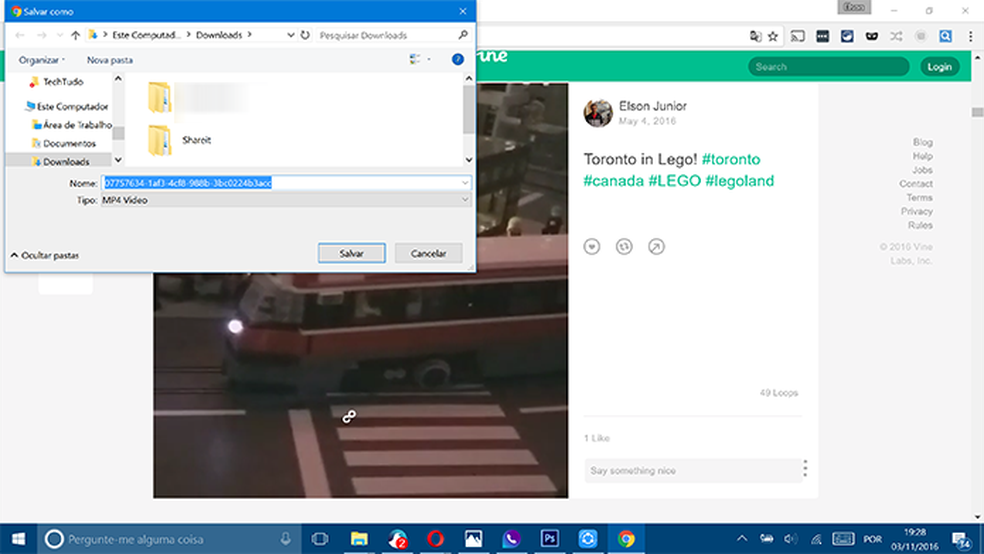Click the search magnifier in Save dialog
This screenshot has height=554, width=984.
463,35
